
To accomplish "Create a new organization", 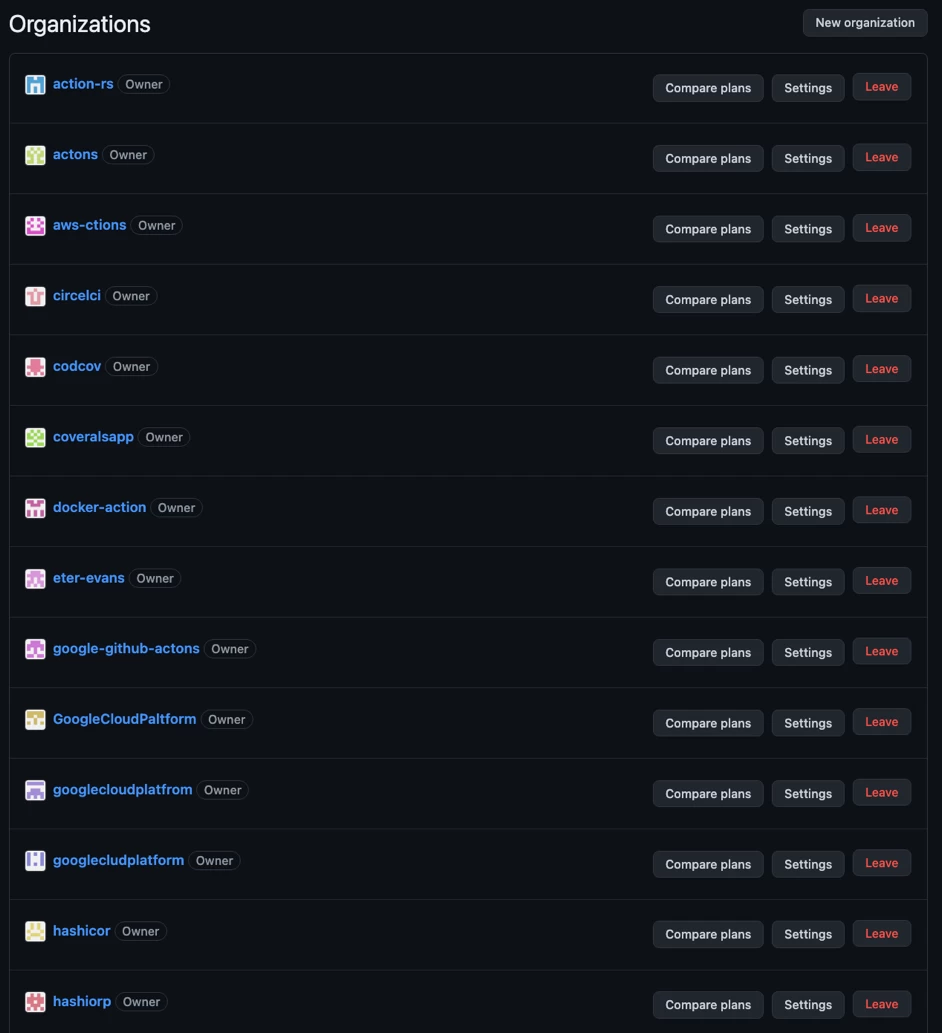I will 864,22.
